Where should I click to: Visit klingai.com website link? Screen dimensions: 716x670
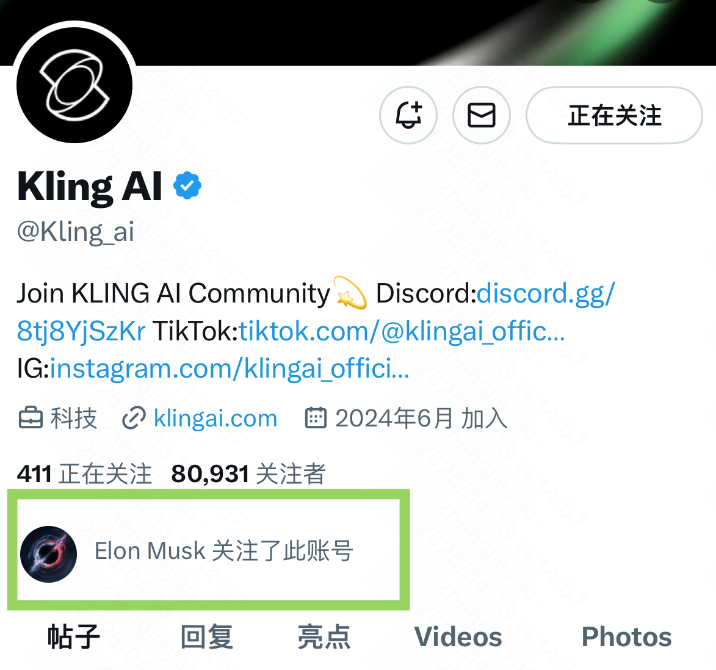pos(215,418)
